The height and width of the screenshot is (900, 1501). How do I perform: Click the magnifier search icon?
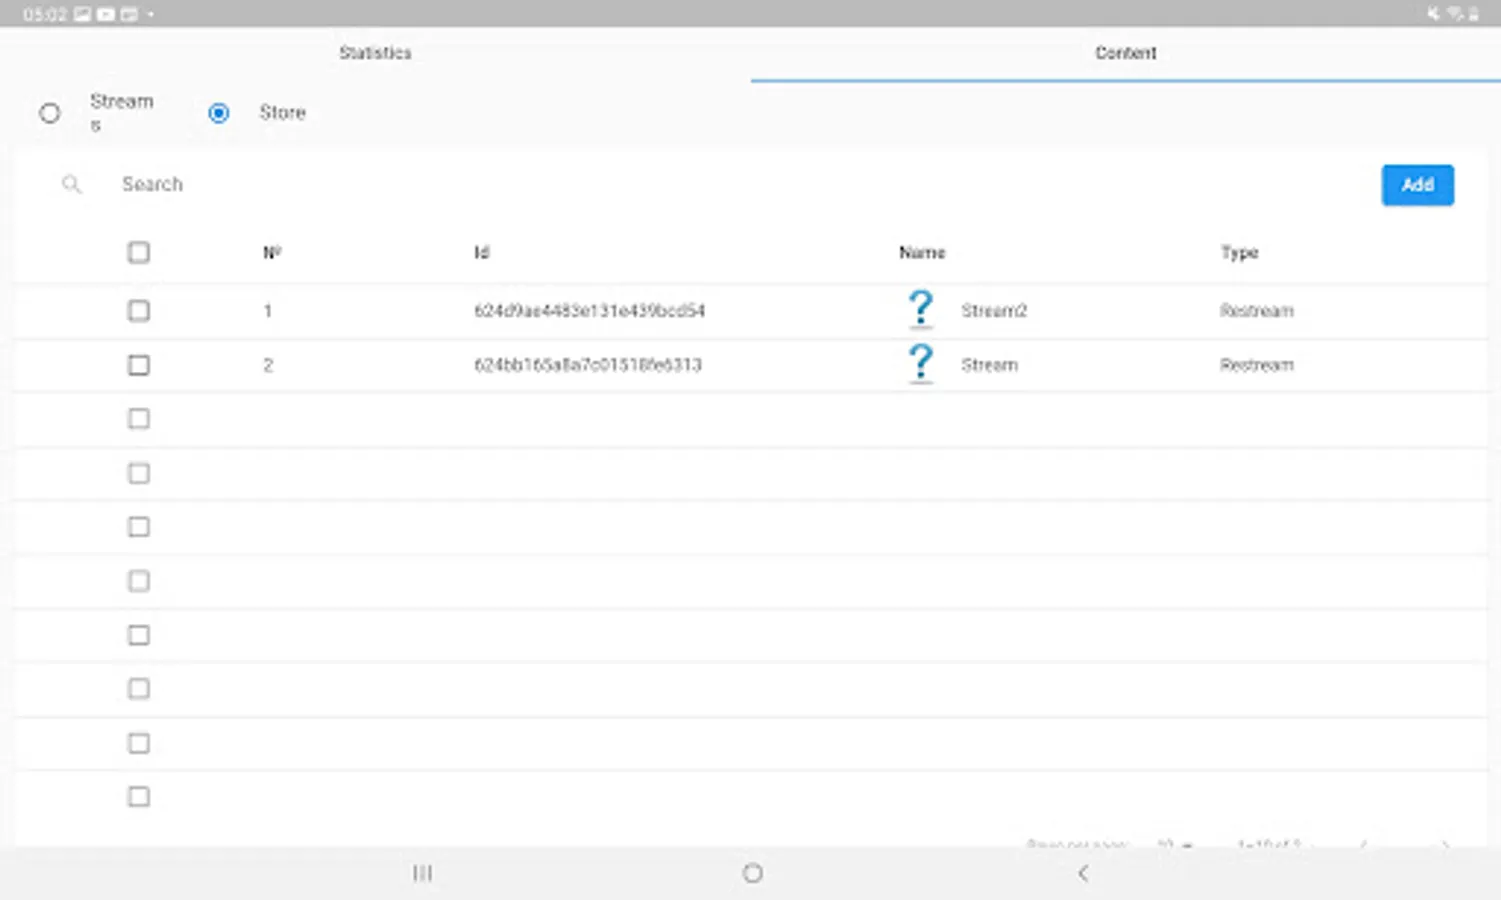click(71, 184)
